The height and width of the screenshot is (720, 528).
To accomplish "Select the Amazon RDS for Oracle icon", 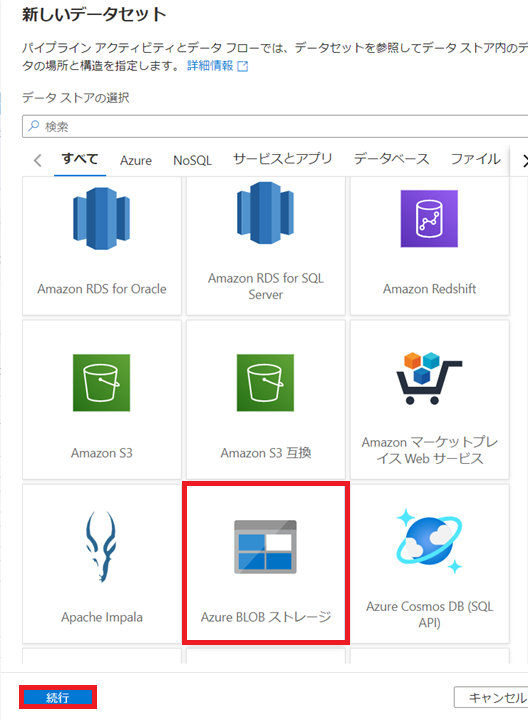I will 101,218.
